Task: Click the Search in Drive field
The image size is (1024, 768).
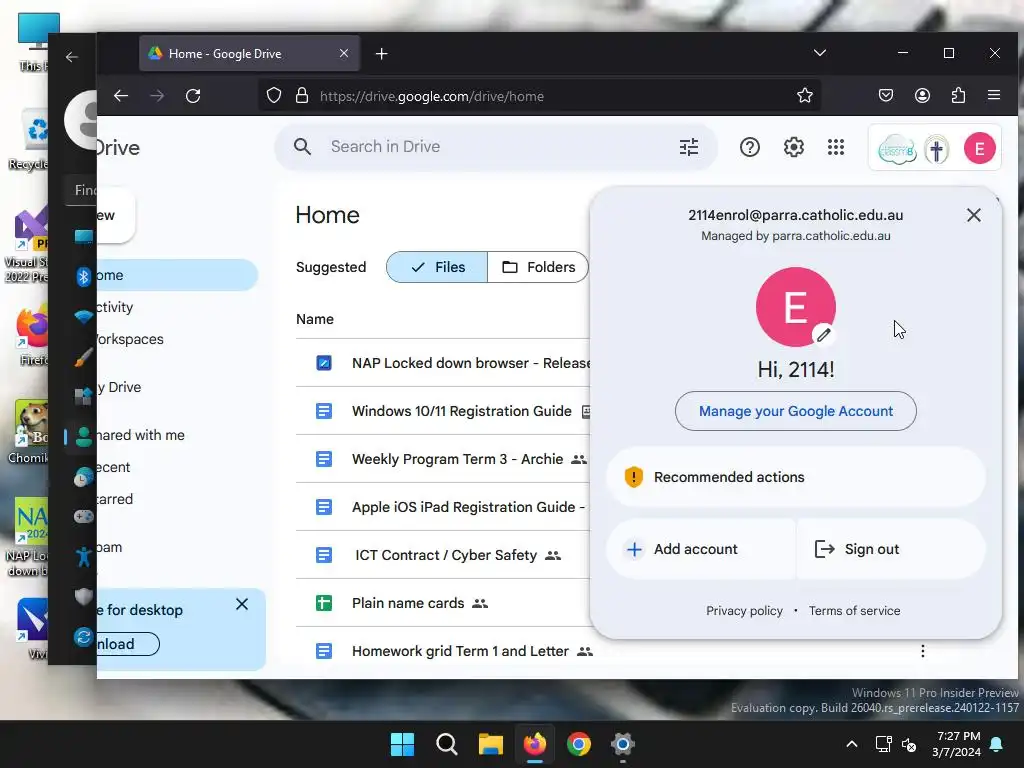Action: click(496, 147)
